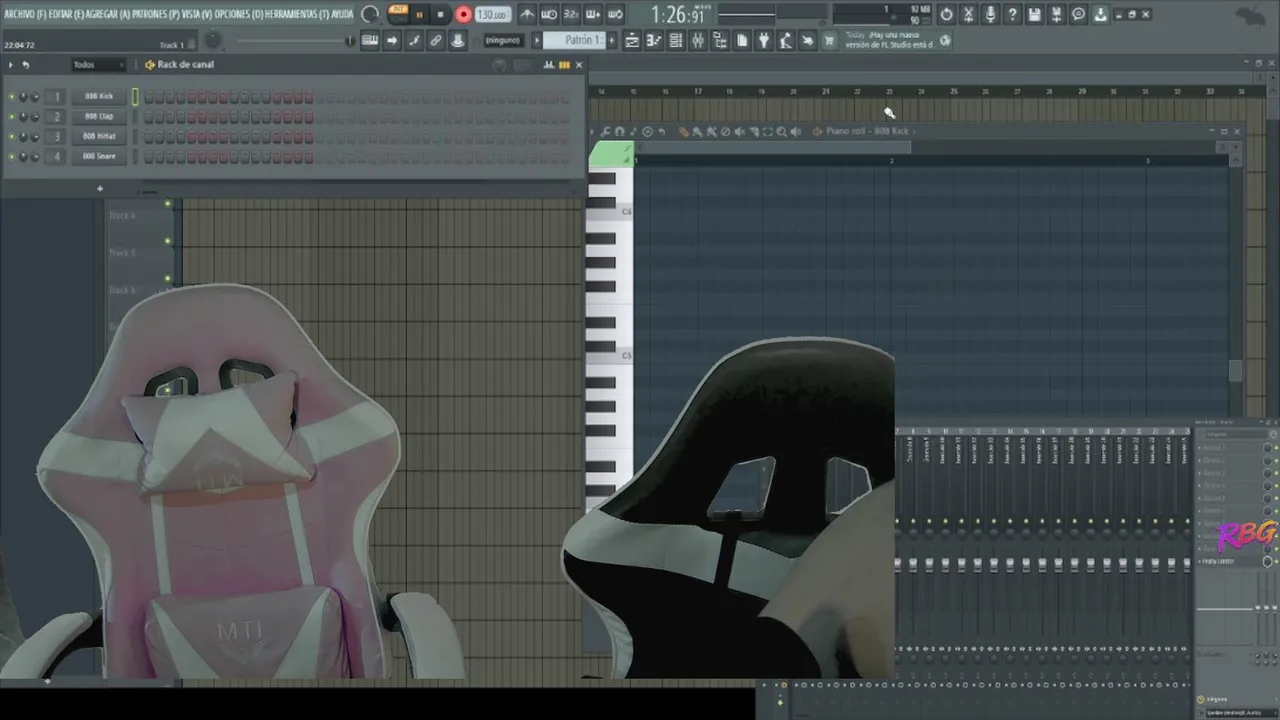
Task: Open the channel rack view icon
Action: [676, 41]
